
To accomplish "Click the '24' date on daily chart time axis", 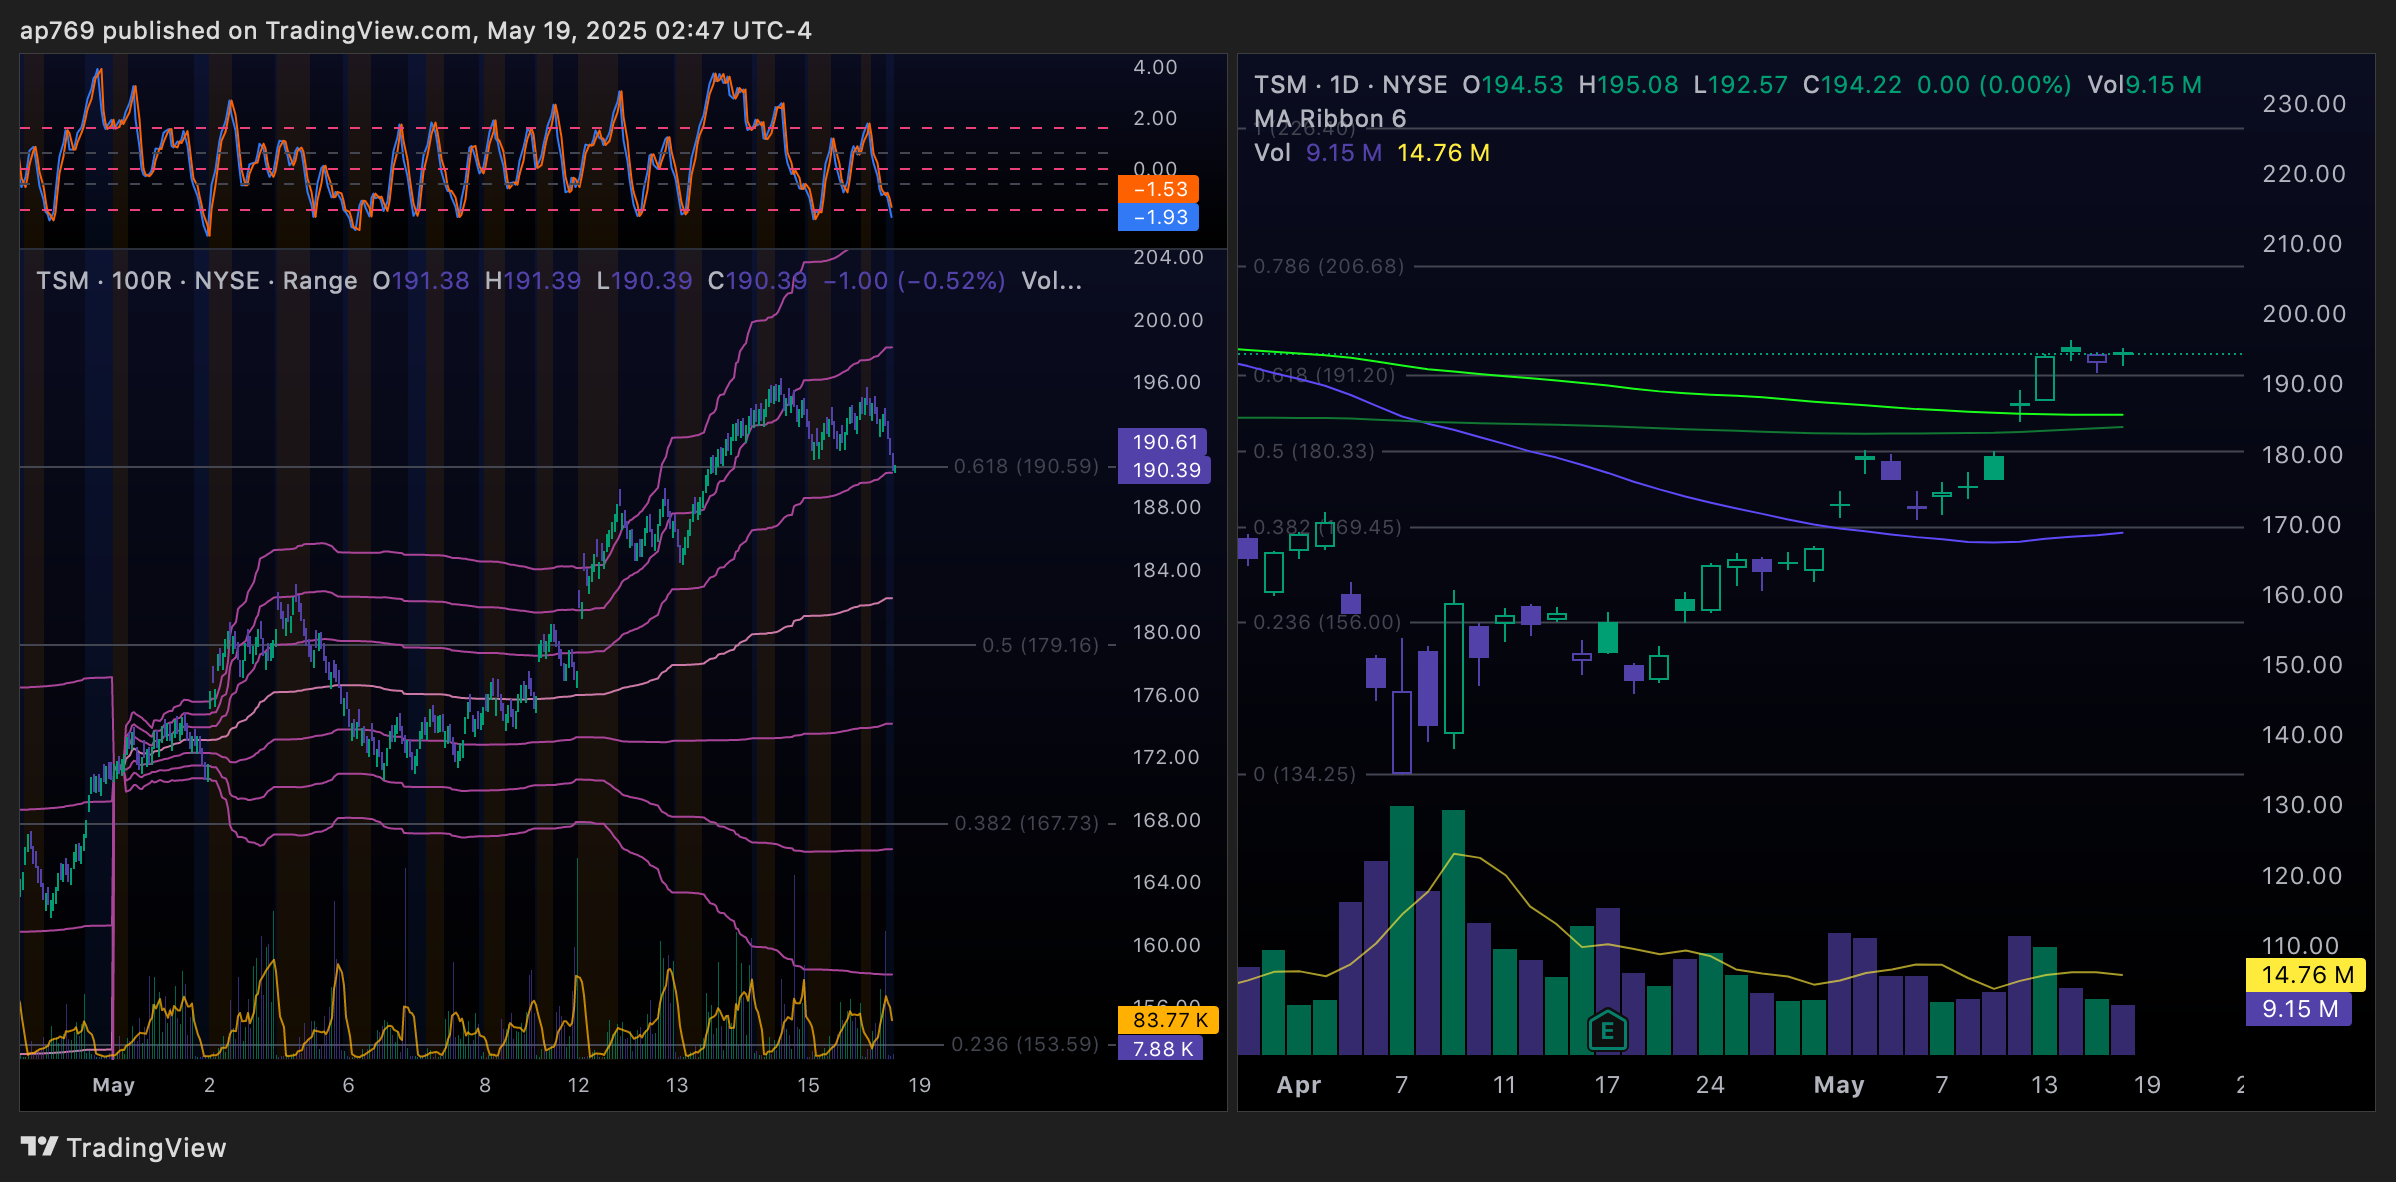I will click(1710, 1085).
